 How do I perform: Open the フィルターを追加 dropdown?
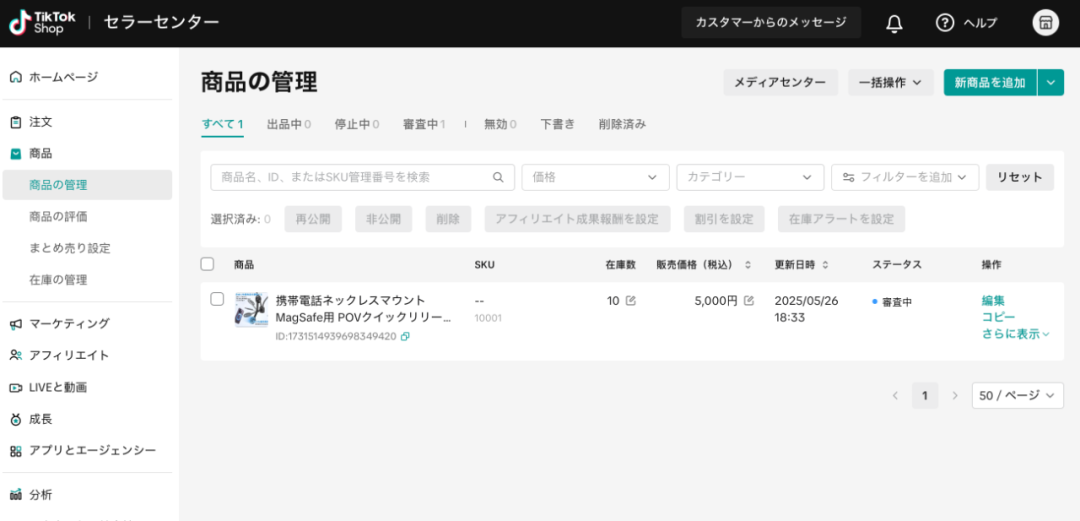click(x=905, y=177)
